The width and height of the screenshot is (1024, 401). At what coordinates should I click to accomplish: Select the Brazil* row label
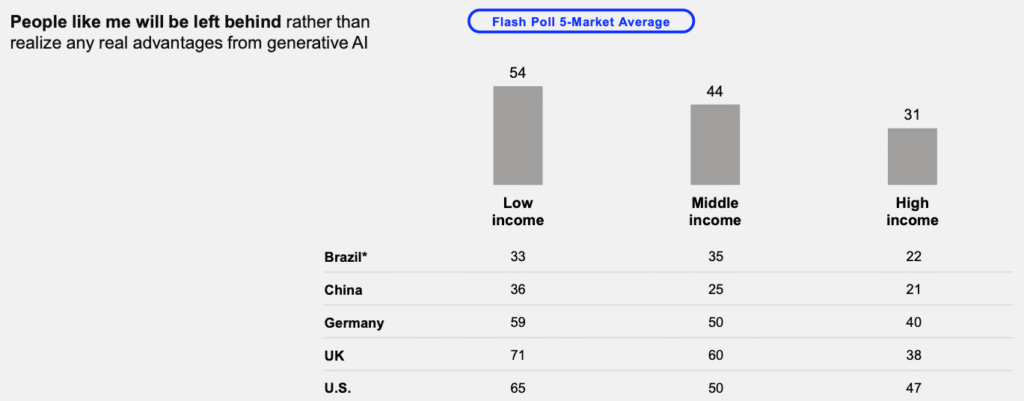[347, 257]
